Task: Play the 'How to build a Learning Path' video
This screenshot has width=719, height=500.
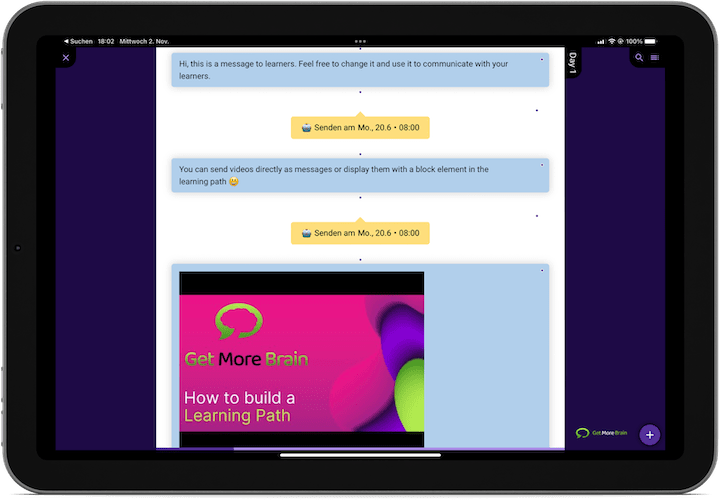Action: (x=302, y=359)
